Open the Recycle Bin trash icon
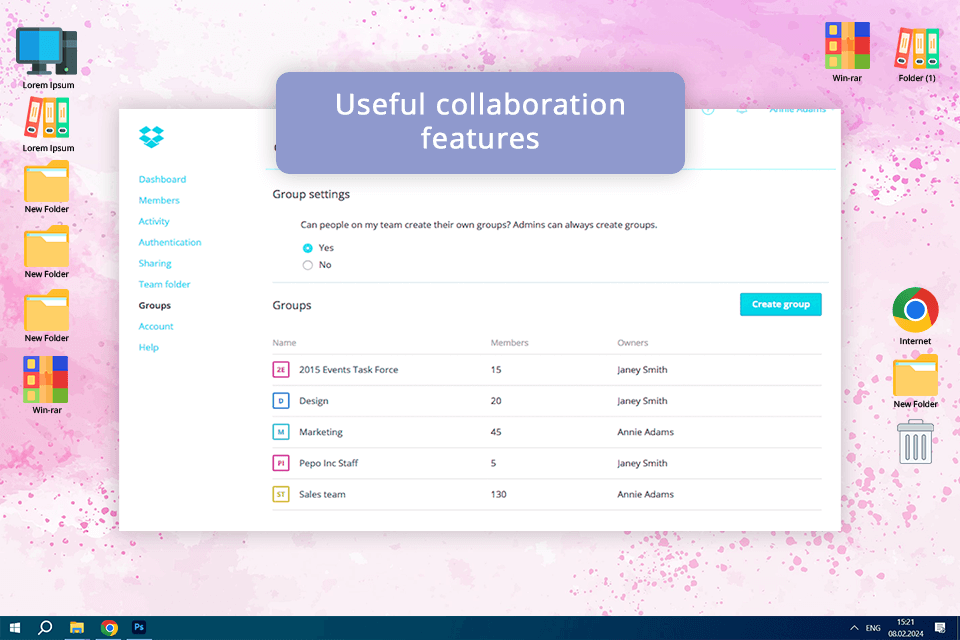Image resolution: width=960 pixels, height=640 pixels. pyautogui.click(x=915, y=442)
